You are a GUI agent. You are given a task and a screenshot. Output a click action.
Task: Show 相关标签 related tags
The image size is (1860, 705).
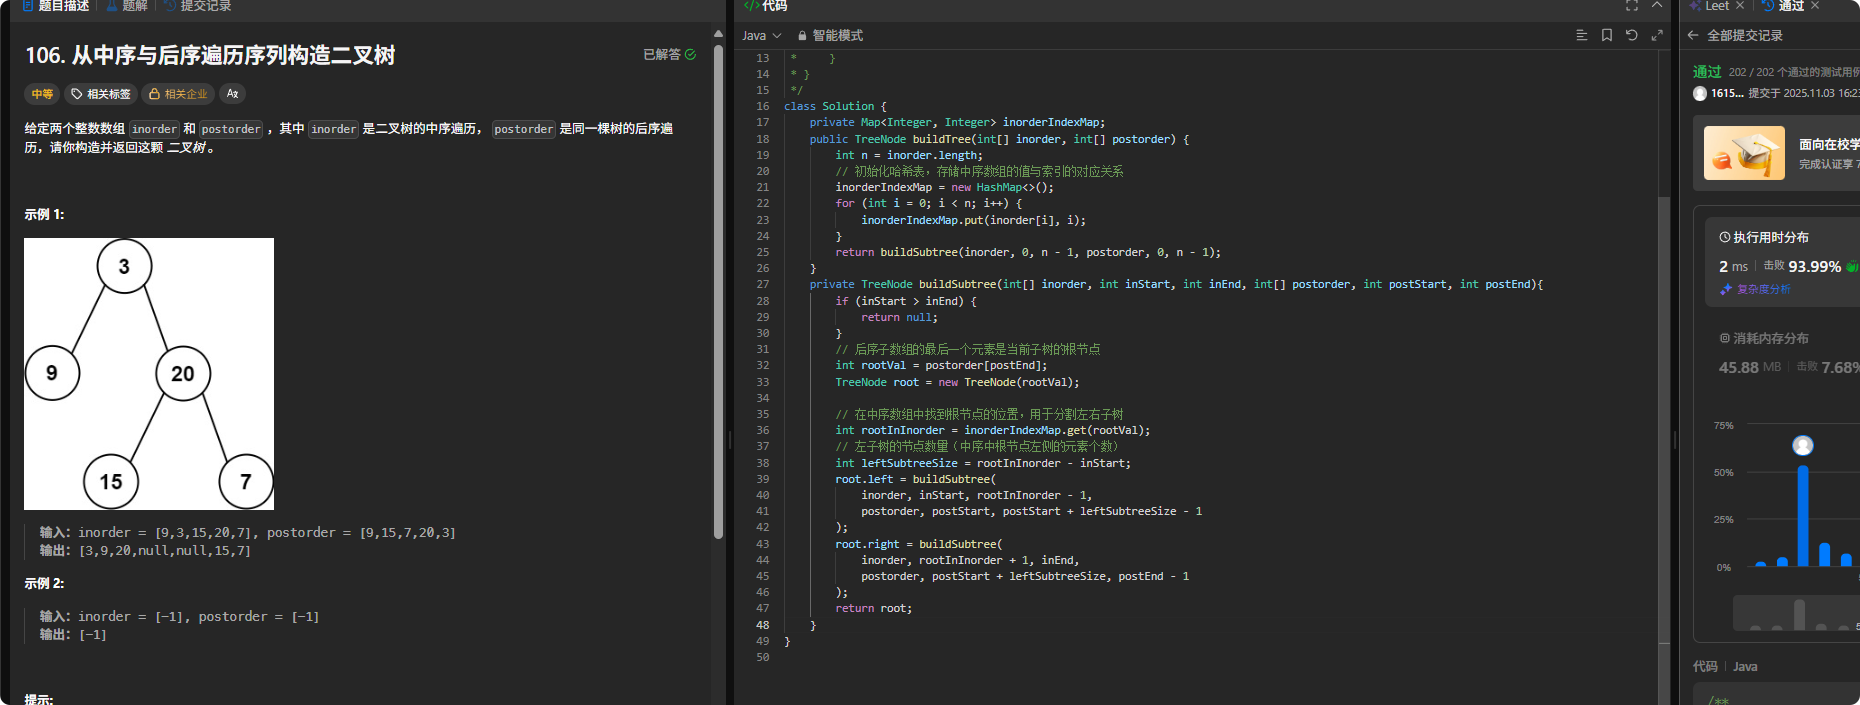(101, 94)
